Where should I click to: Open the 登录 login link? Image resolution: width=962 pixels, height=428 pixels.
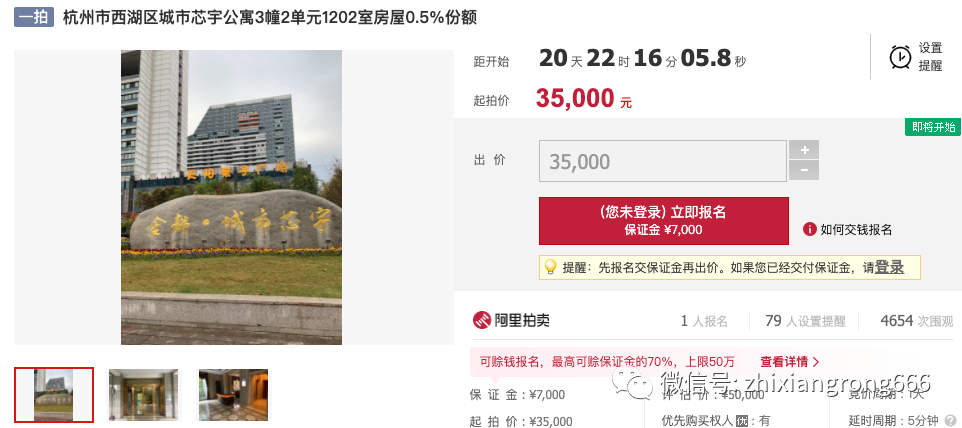point(889,267)
